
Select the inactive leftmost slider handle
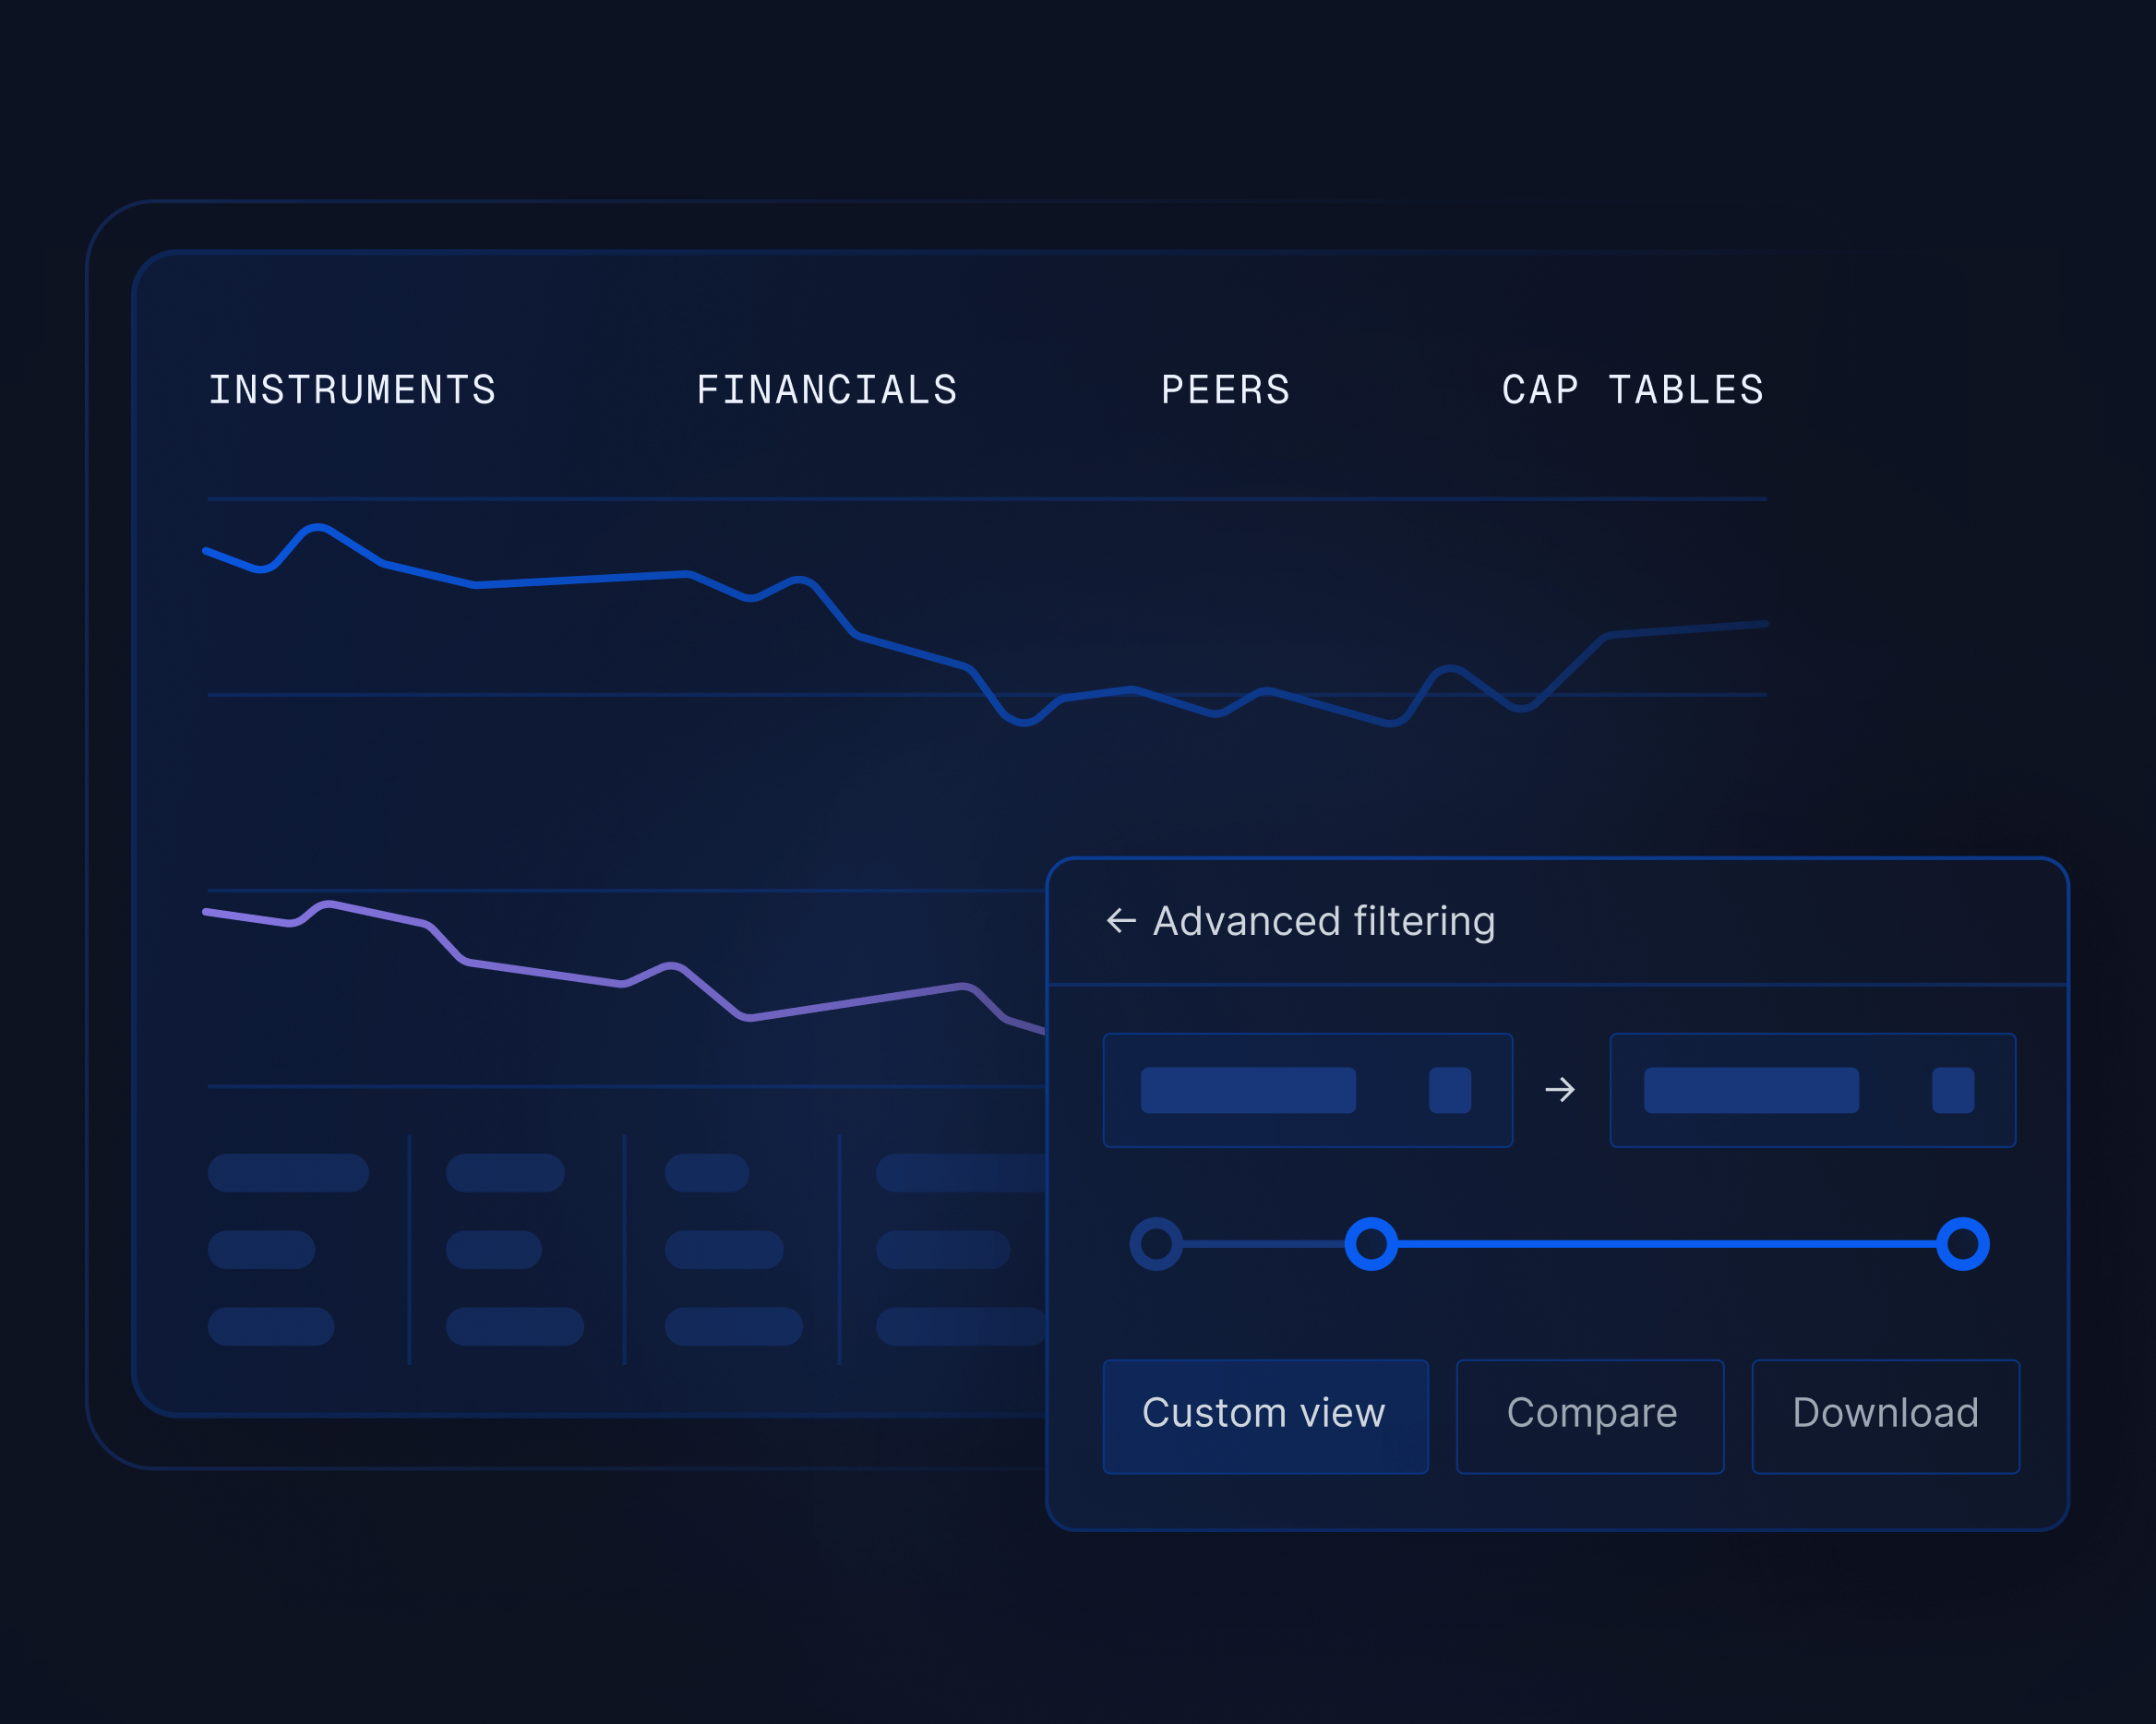tap(1156, 1244)
